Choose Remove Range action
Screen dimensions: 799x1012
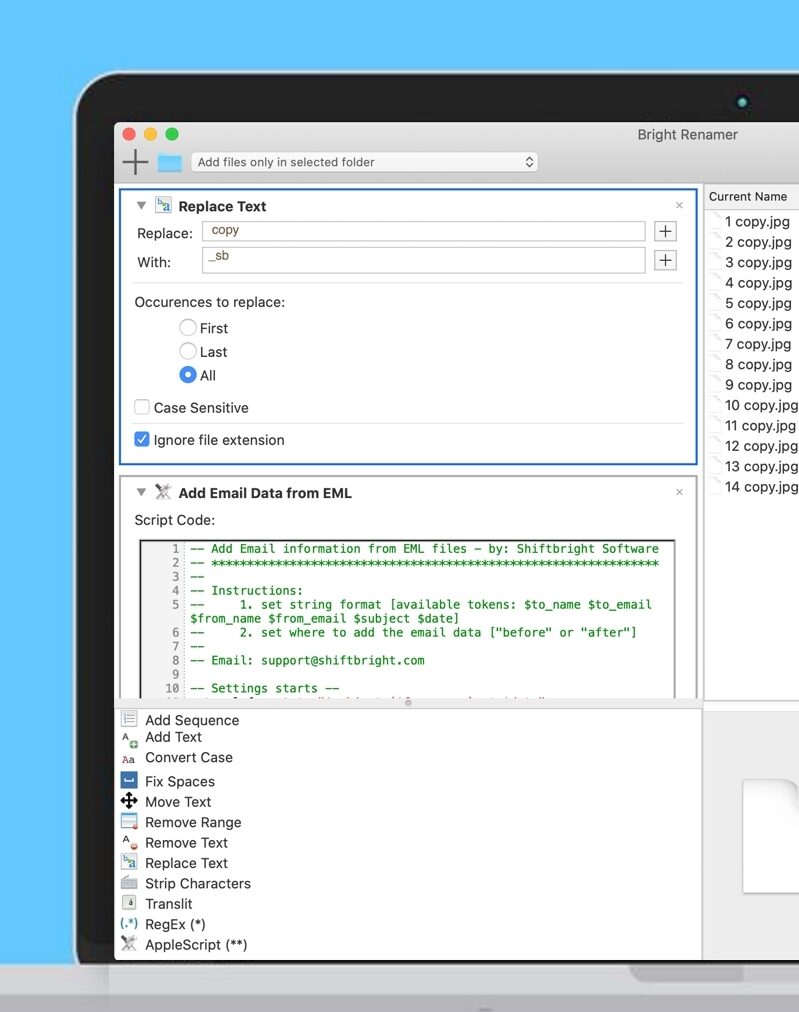[193, 822]
